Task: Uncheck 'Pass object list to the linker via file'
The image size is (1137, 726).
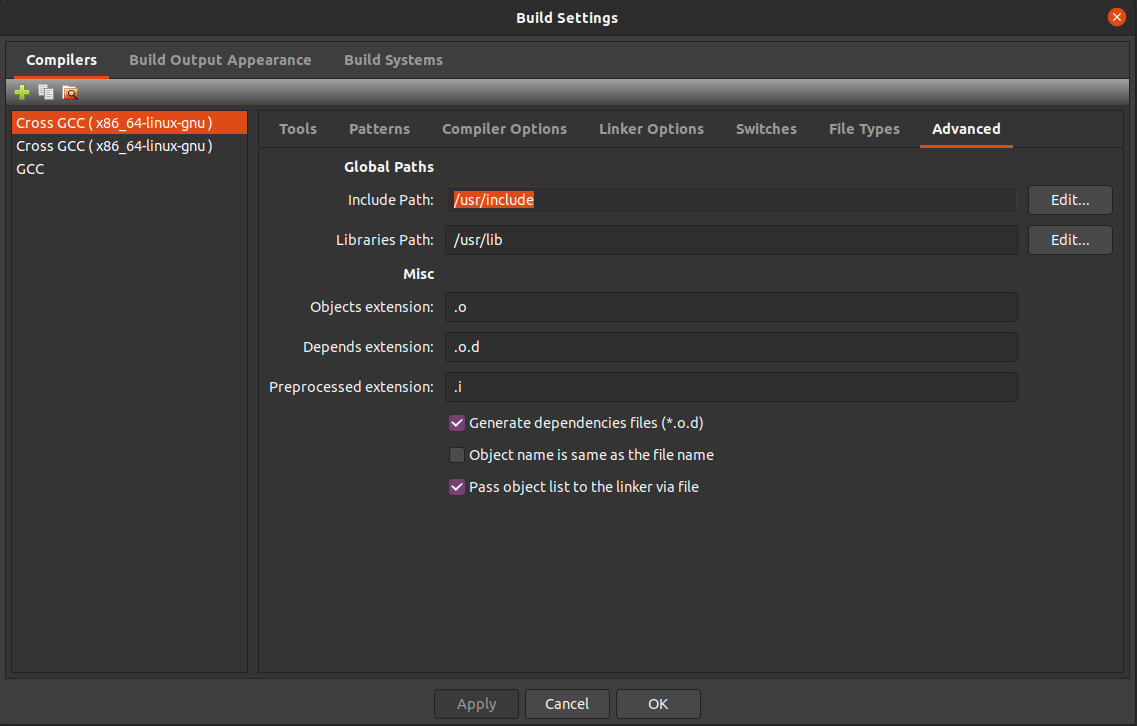Action: point(457,487)
